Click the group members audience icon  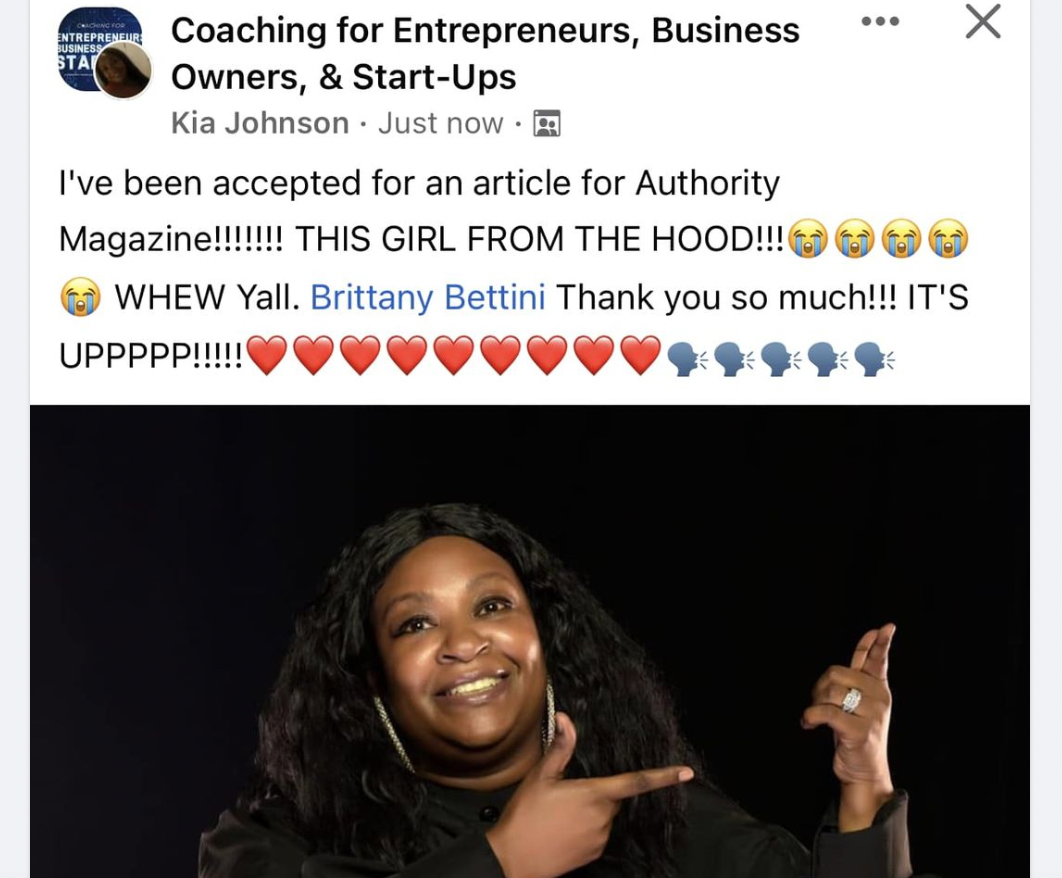[x=547, y=124]
